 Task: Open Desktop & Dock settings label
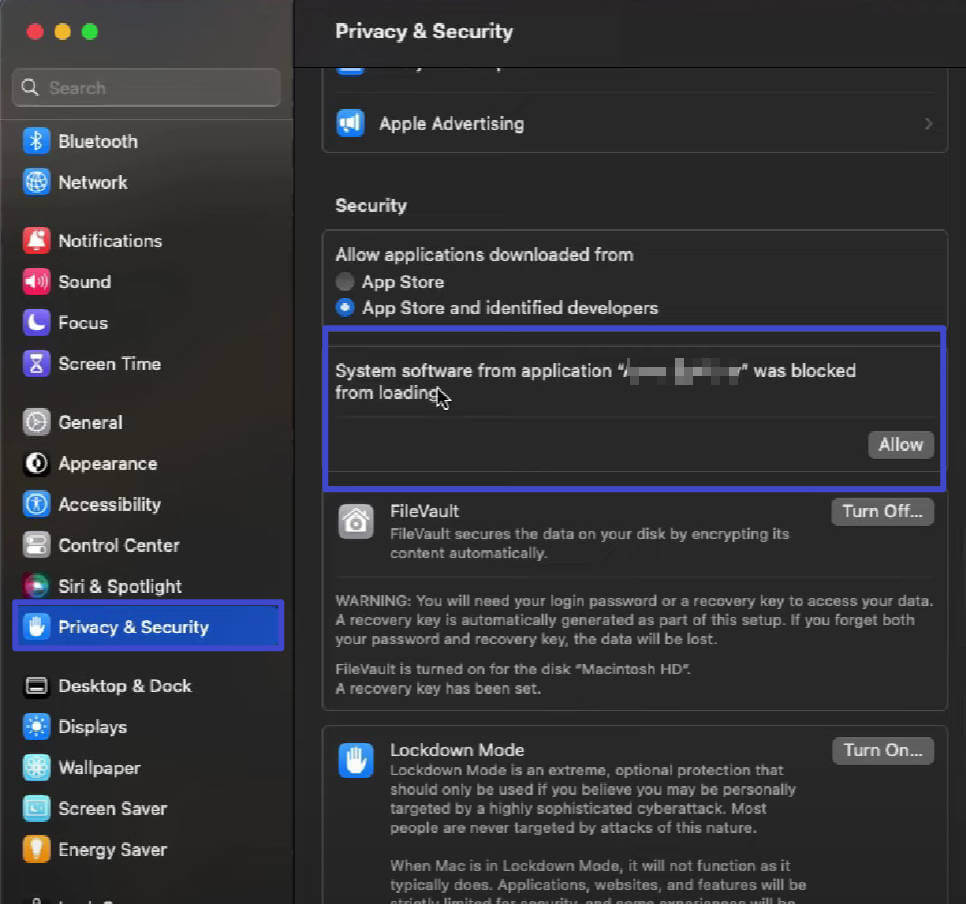[125, 686]
